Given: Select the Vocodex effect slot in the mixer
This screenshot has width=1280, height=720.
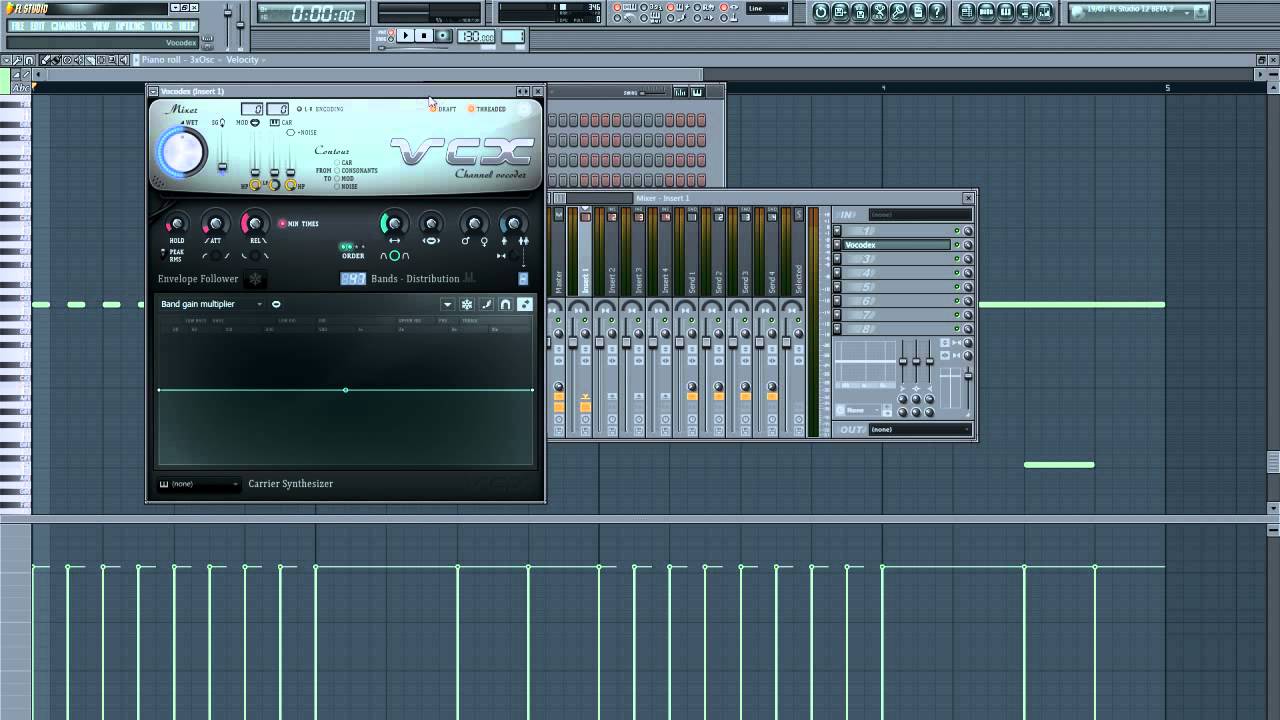Looking at the screenshot, I should (897, 245).
